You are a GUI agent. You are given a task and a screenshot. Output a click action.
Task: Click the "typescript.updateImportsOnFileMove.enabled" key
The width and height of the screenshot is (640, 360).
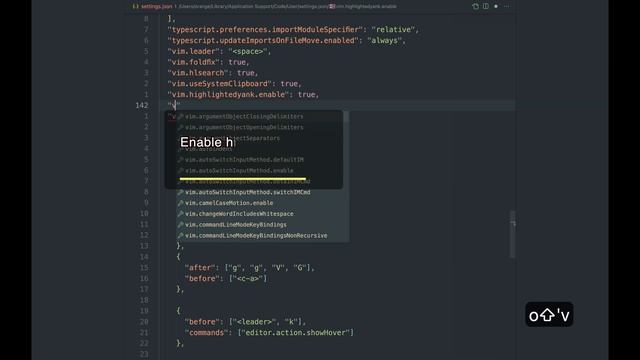[263, 40]
